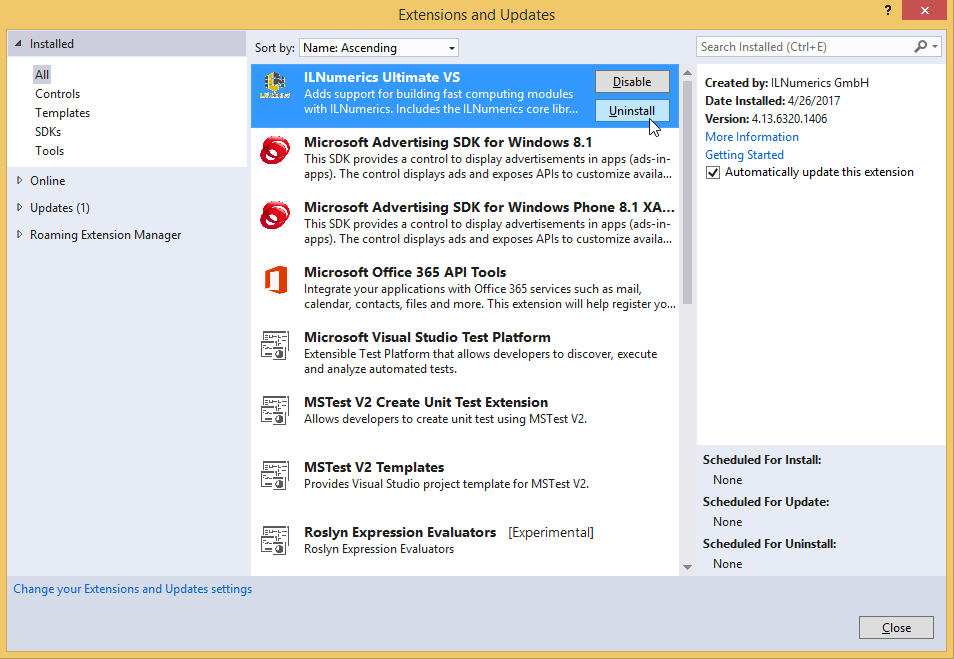Click the list scroll down arrow
954x659 pixels.
point(688,567)
